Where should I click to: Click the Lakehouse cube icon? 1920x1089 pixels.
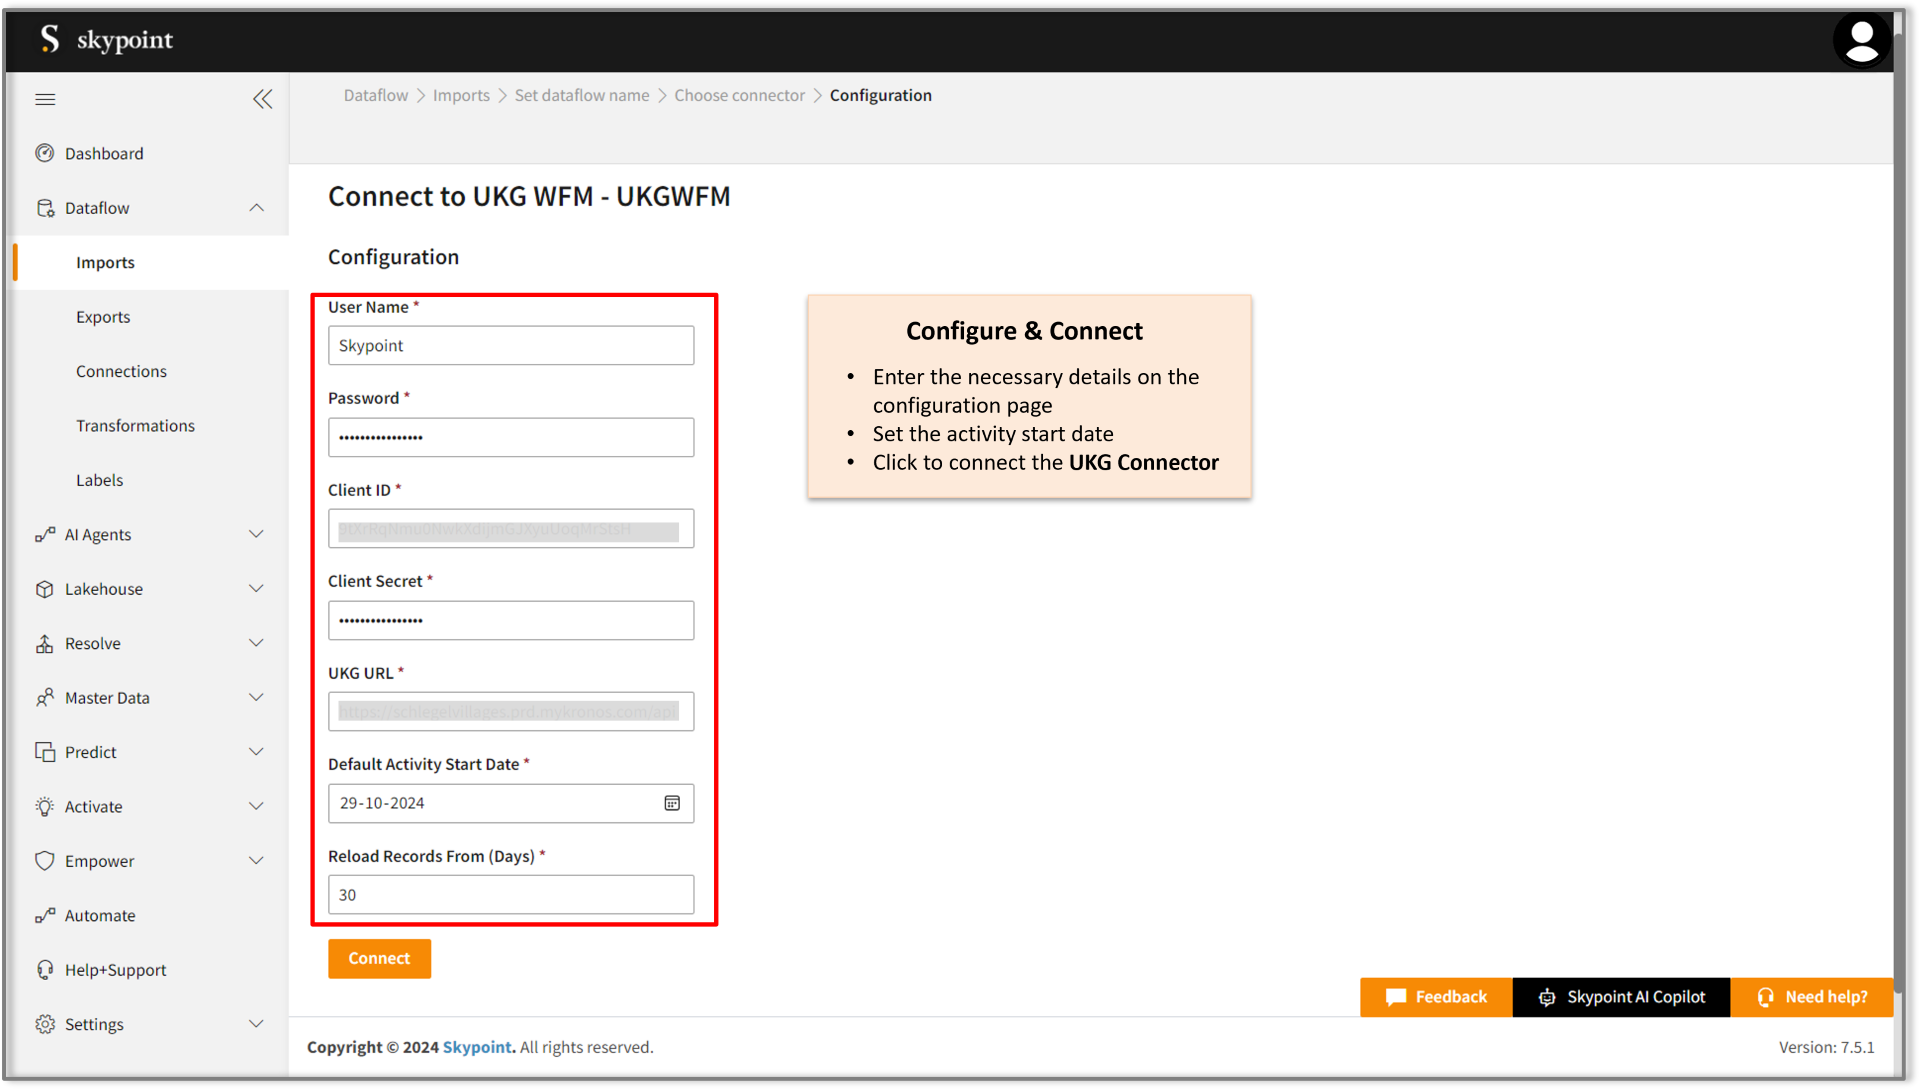coord(45,589)
